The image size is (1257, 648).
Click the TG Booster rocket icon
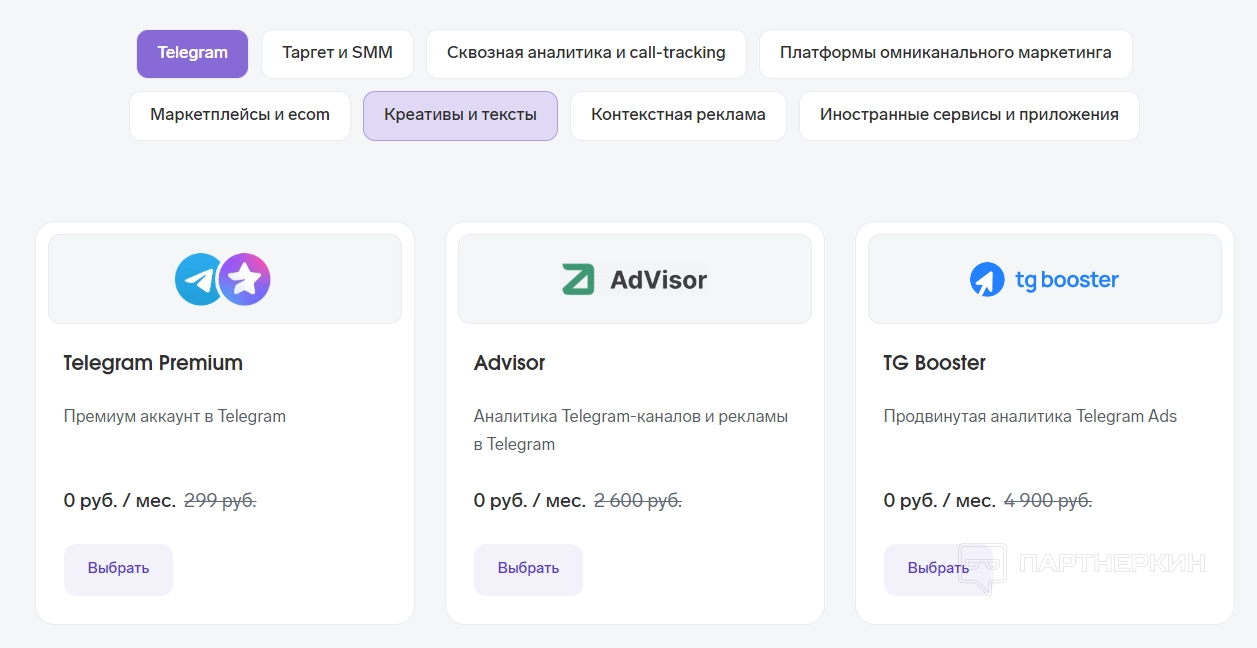click(987, 280)
